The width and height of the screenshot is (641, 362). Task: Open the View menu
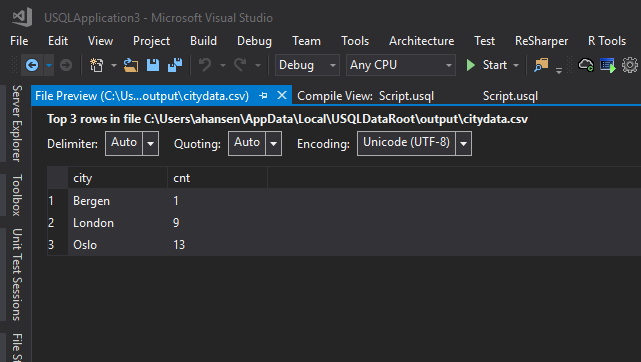coord(100,41)
